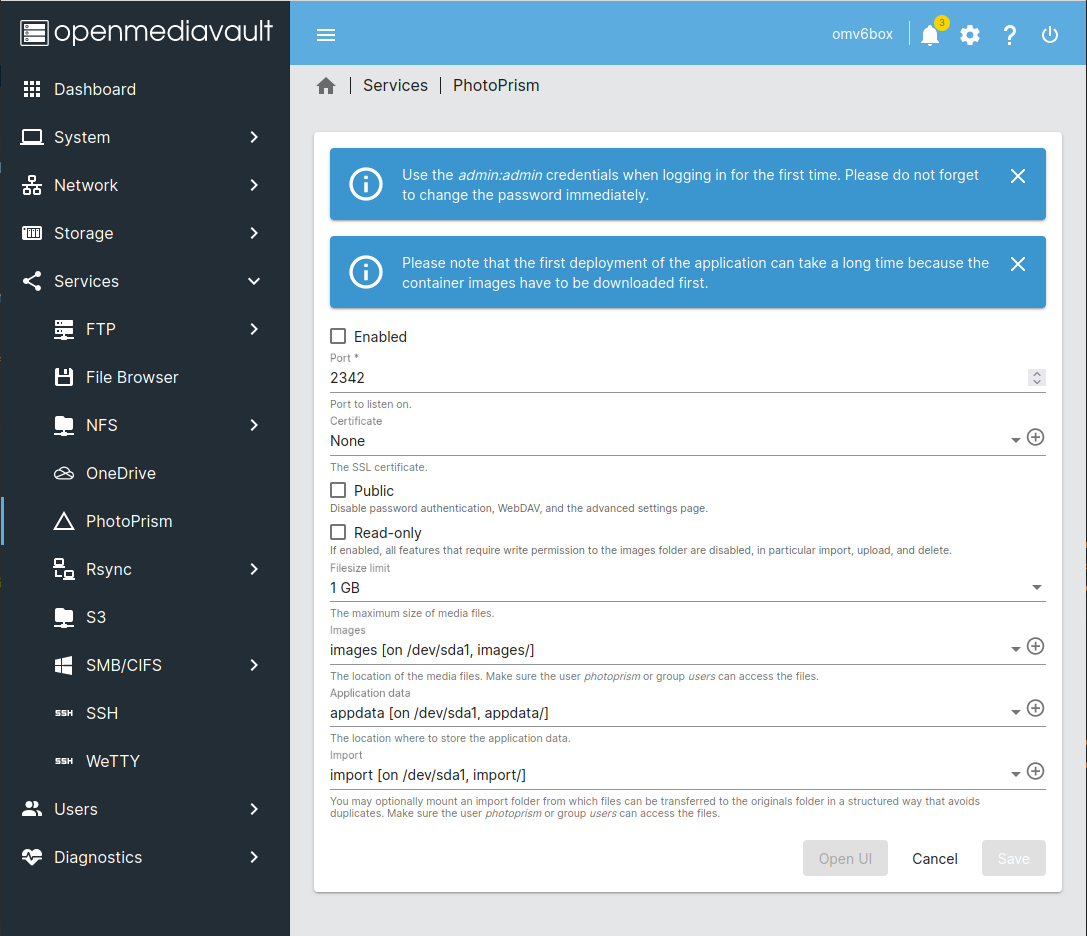The height and width of the screenshot is (936, 1087).
Task: Increase the Port value with the stepper
Action: pyautogui.click(x=1036, y=373)
